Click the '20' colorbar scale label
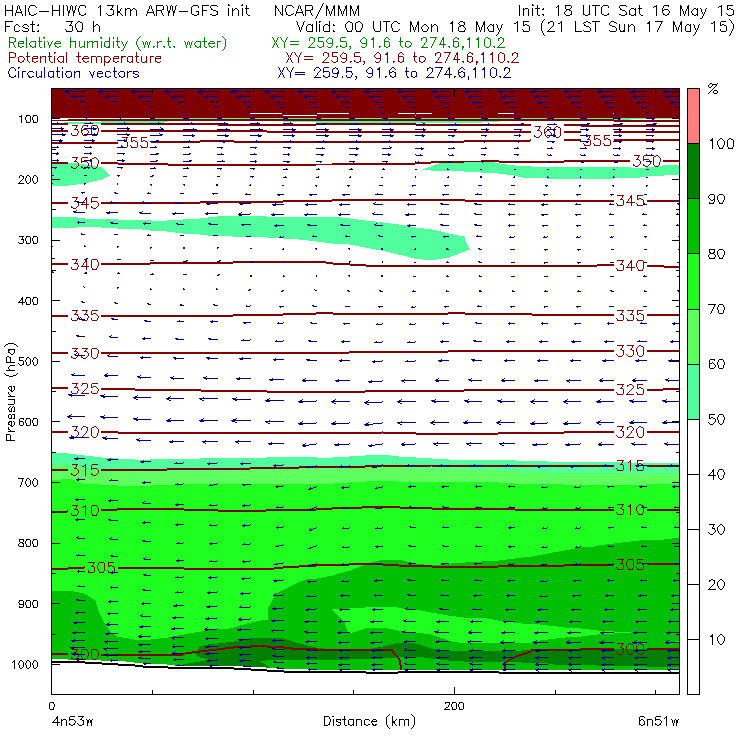This screenshot has height=740, width=740. (x=716, y=585)
